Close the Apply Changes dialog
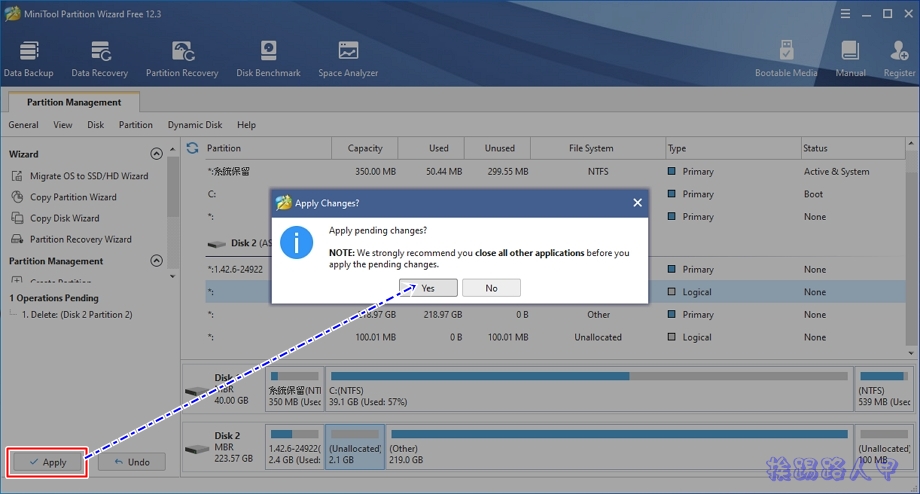 pos(637,203)
